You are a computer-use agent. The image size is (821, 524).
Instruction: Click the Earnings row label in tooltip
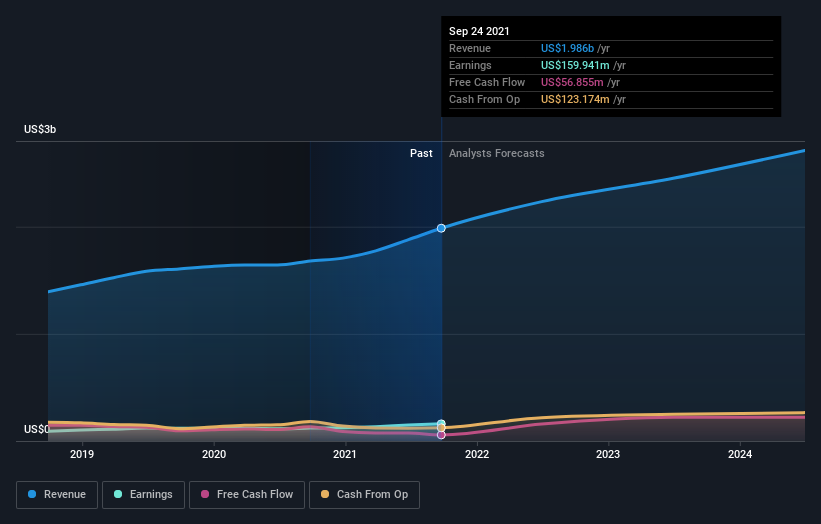click(x=470, y=65)
